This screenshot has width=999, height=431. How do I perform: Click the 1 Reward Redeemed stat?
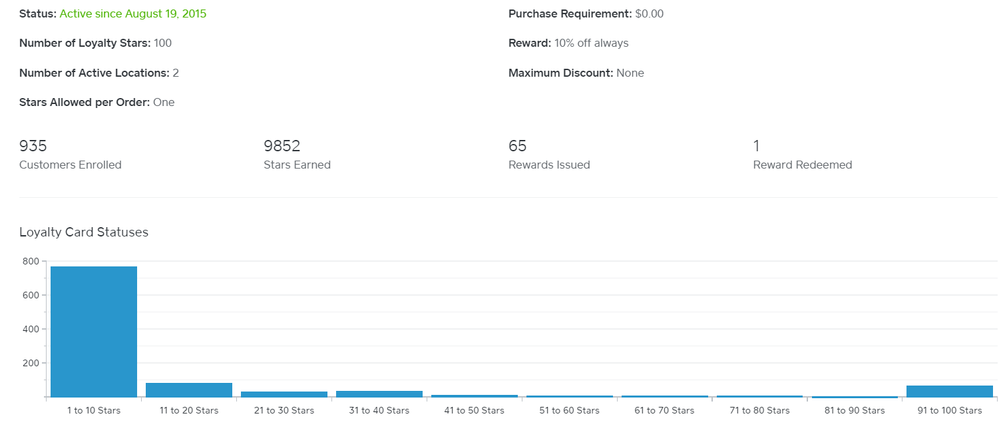(x=802, y=154)
